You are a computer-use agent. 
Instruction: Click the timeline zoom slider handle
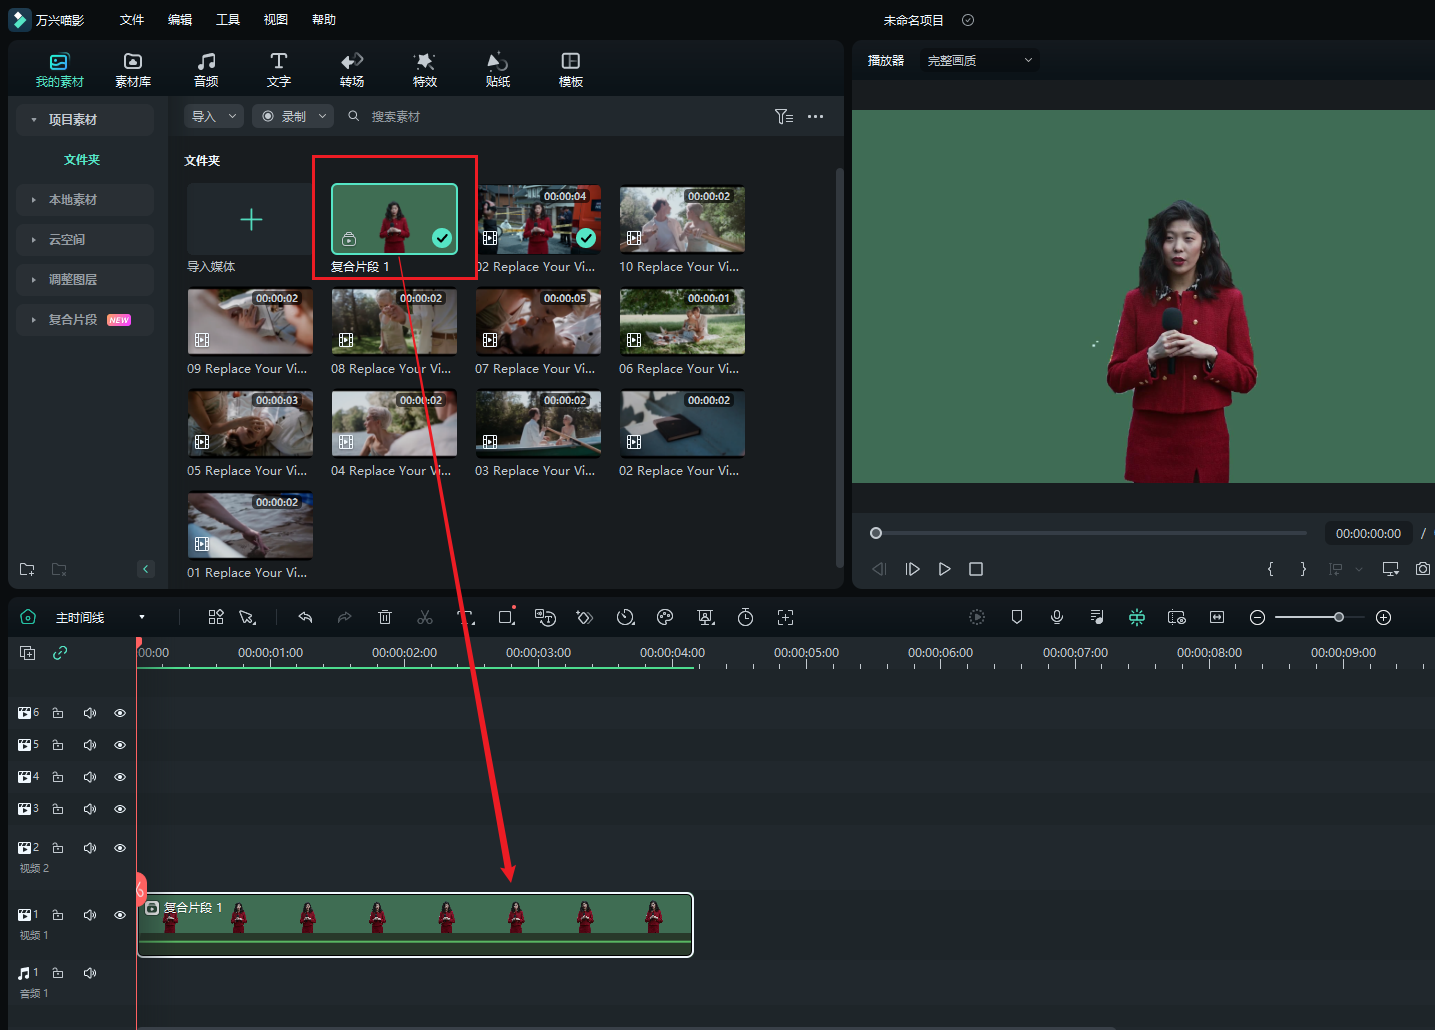pos(1339,618)
